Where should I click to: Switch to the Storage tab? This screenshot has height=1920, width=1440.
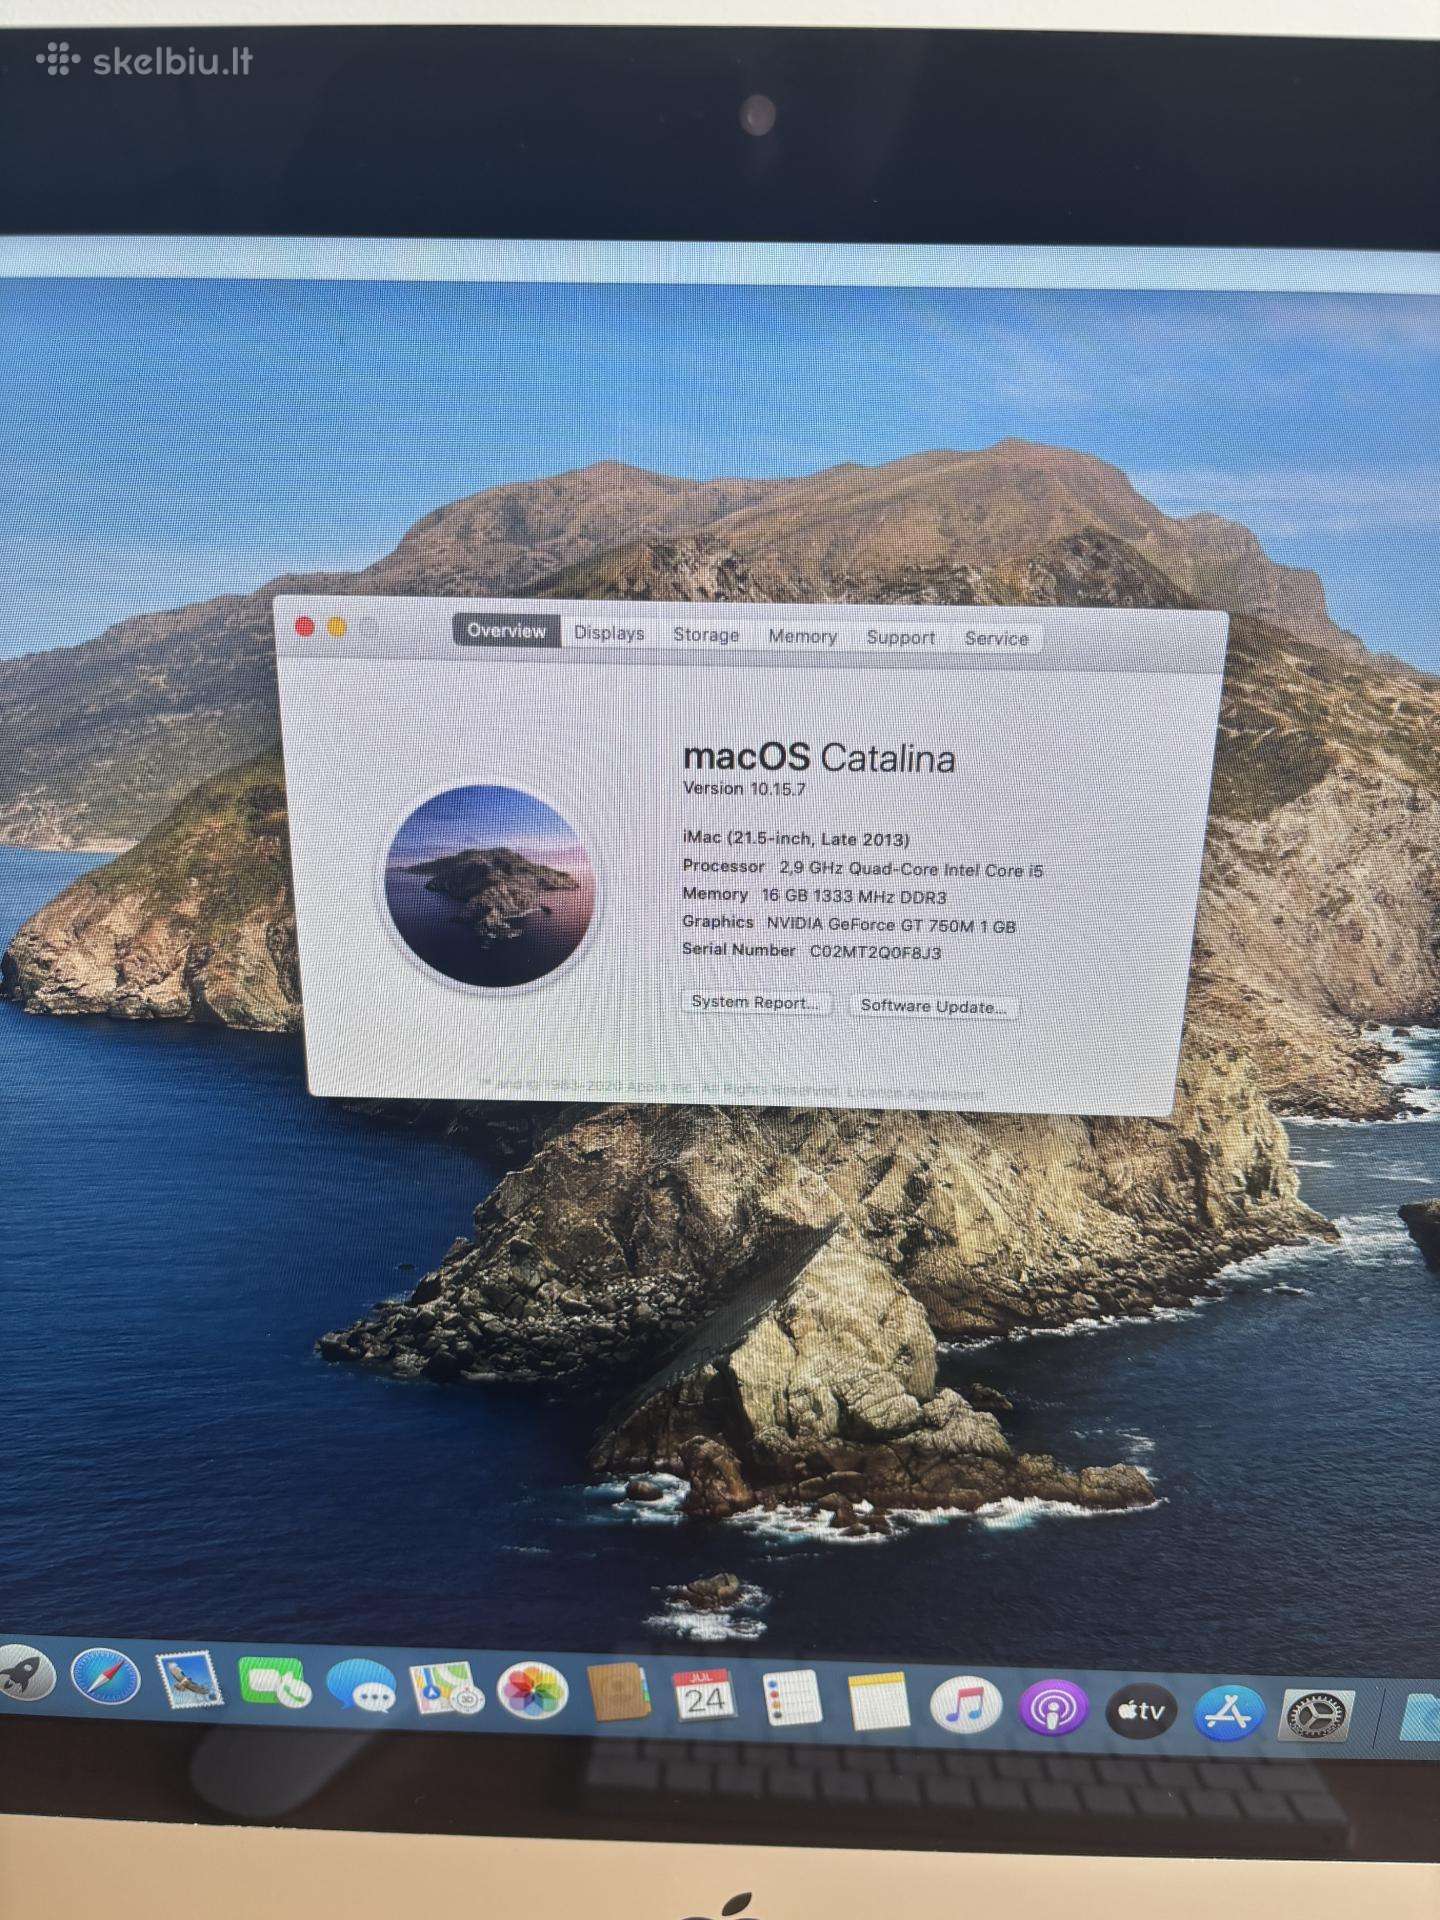pos(706,635)
